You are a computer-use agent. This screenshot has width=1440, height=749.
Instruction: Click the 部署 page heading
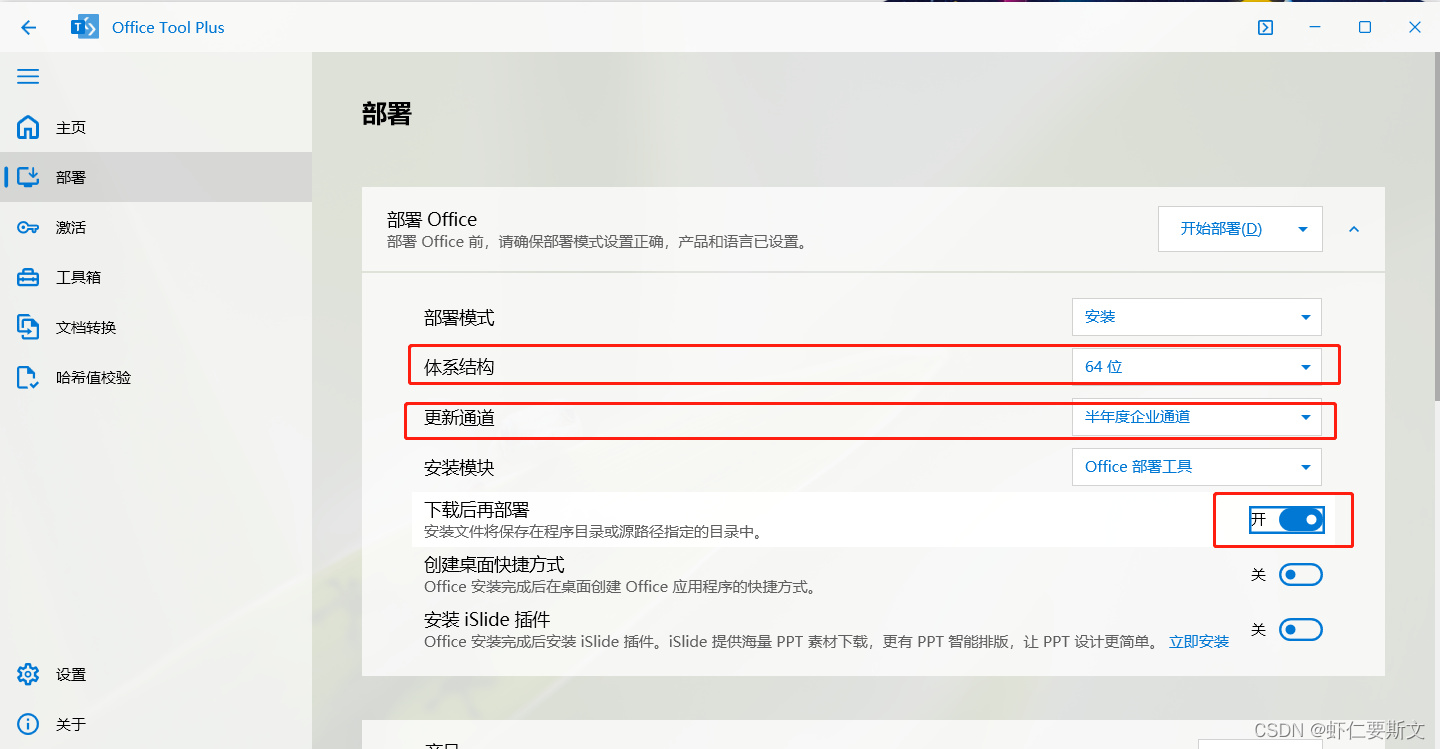pos(387,114)
